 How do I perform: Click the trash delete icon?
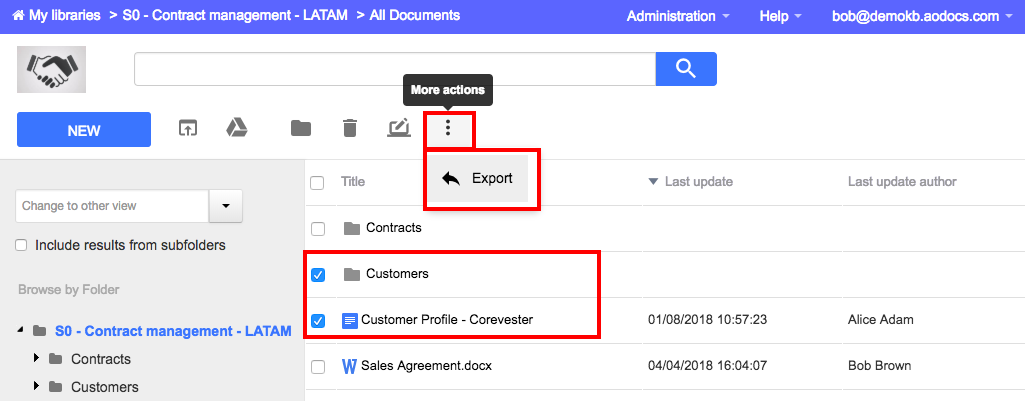pyautogui.click(x=350, y=128)
